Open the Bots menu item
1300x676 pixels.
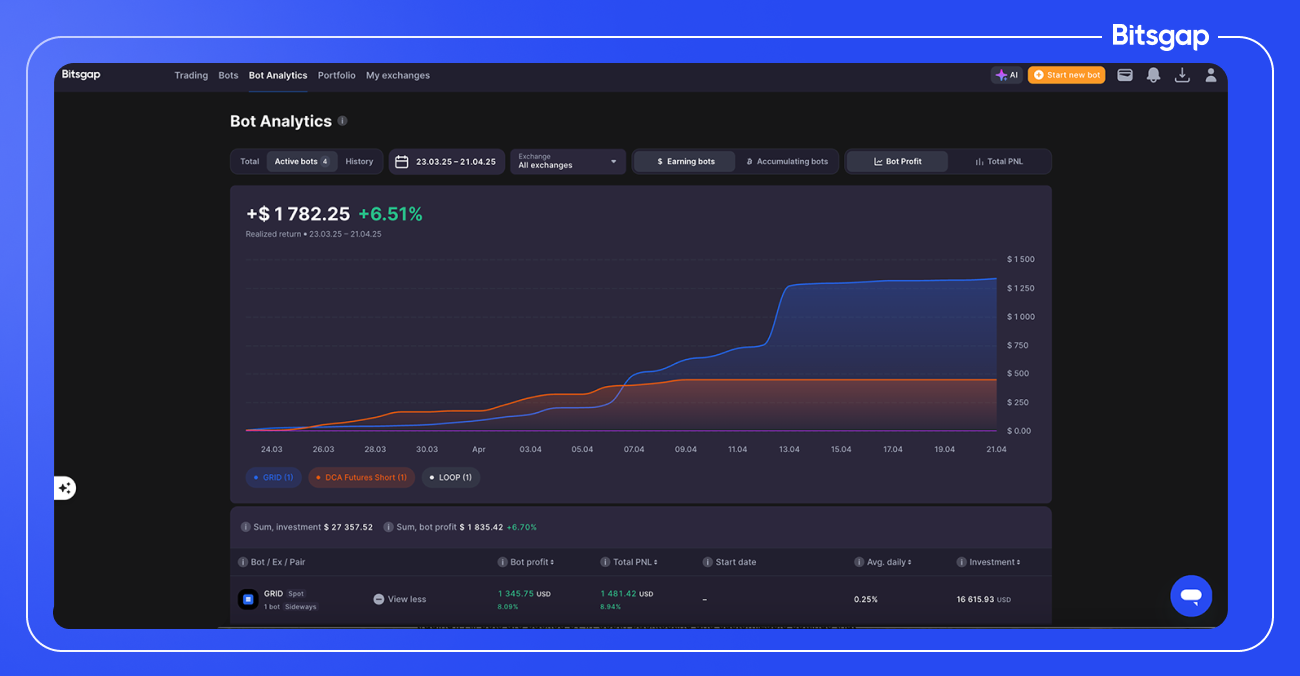(x=228, y=75)
